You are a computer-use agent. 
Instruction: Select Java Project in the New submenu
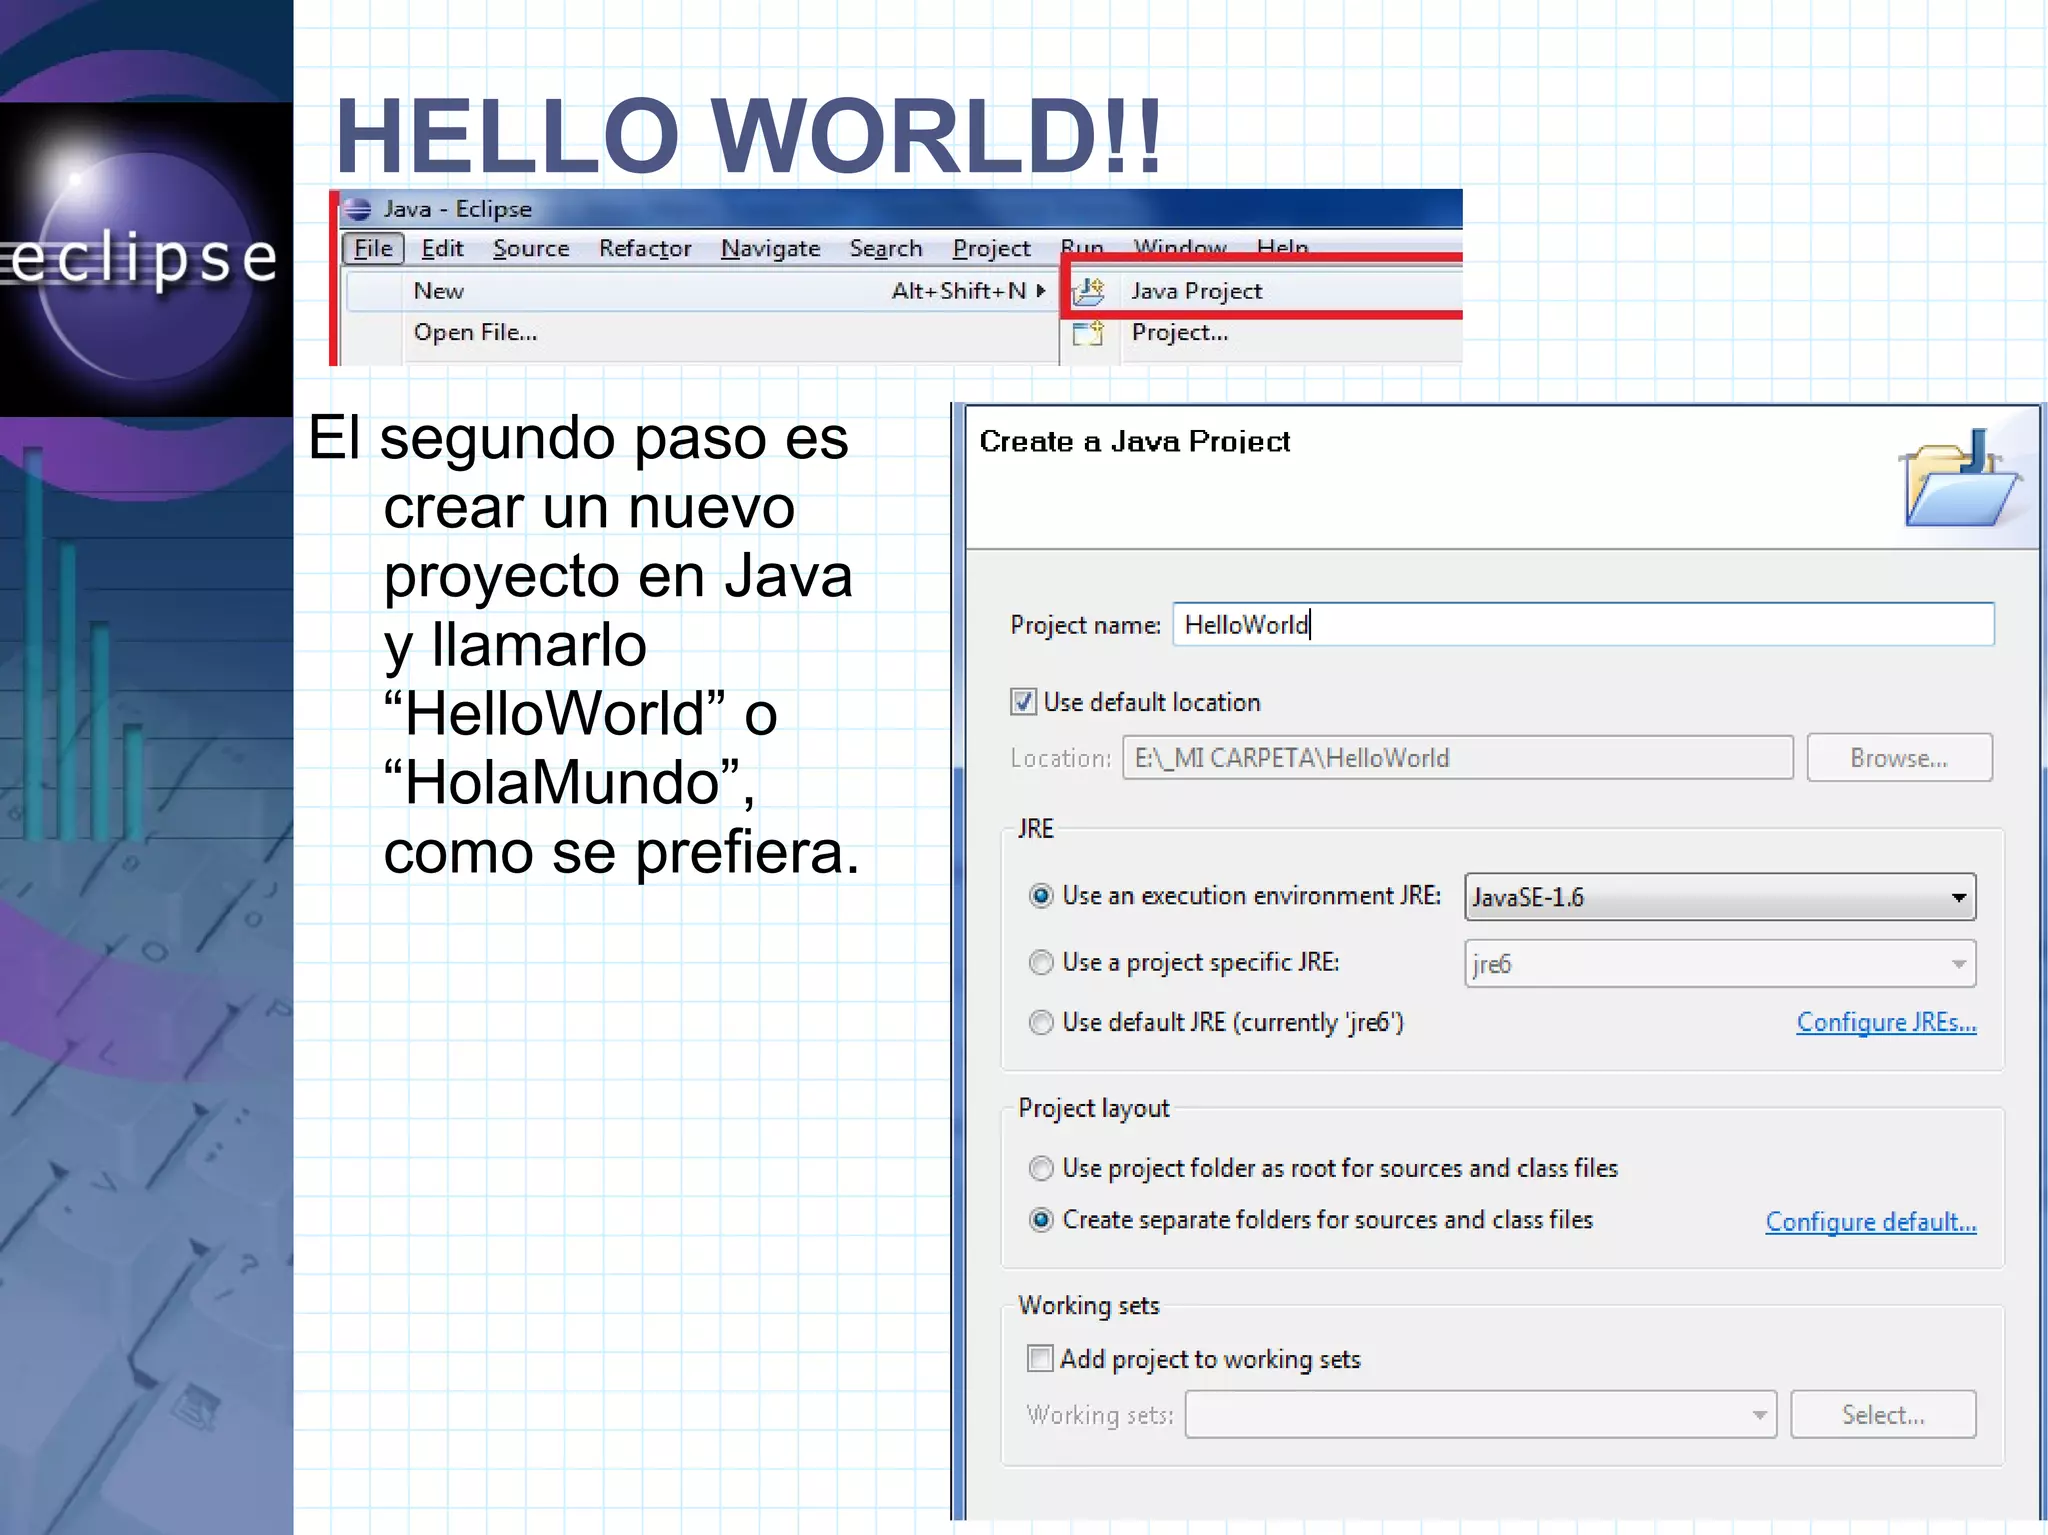pyautogui.click(x=1263, y=291)
